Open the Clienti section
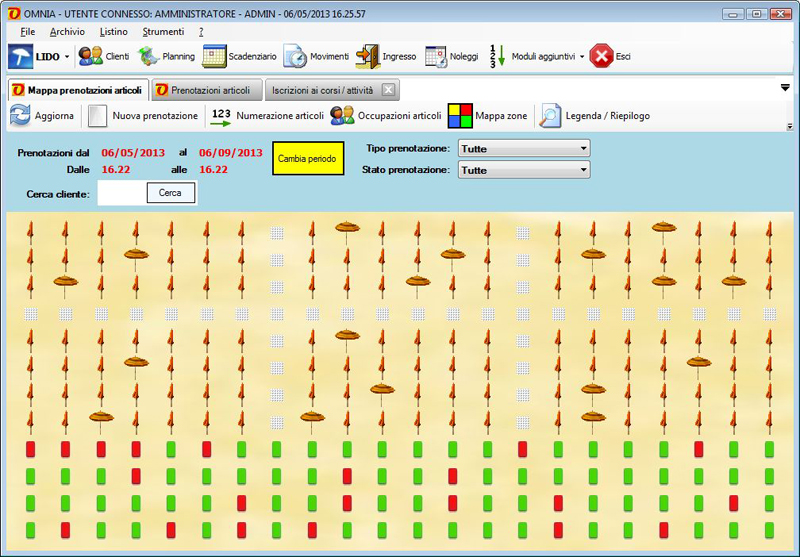This screenshot has width=800, height=557. click(104, 56)
